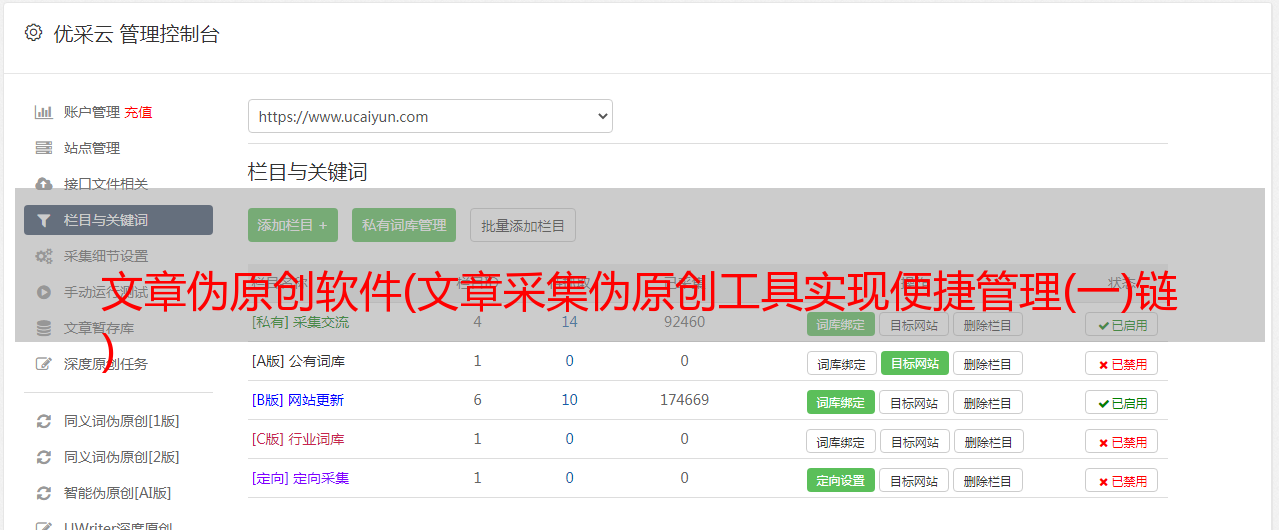The width and height of the screenshot is (1279, 530).
Task: Click 删除栏目 for the 公有词库 row
Action: click(x=988, y=363)
